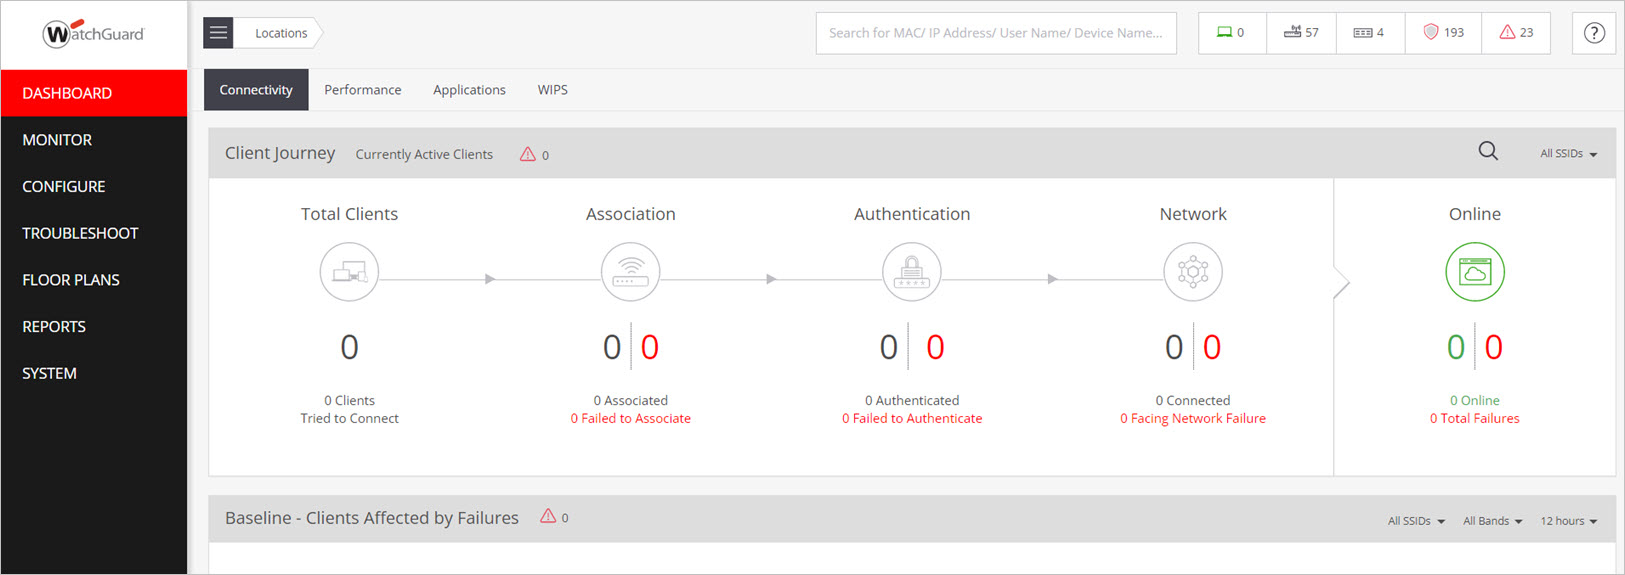Click the 'Currently Active Clients' label
This screenshot has width=1625, height=575.
424,154
